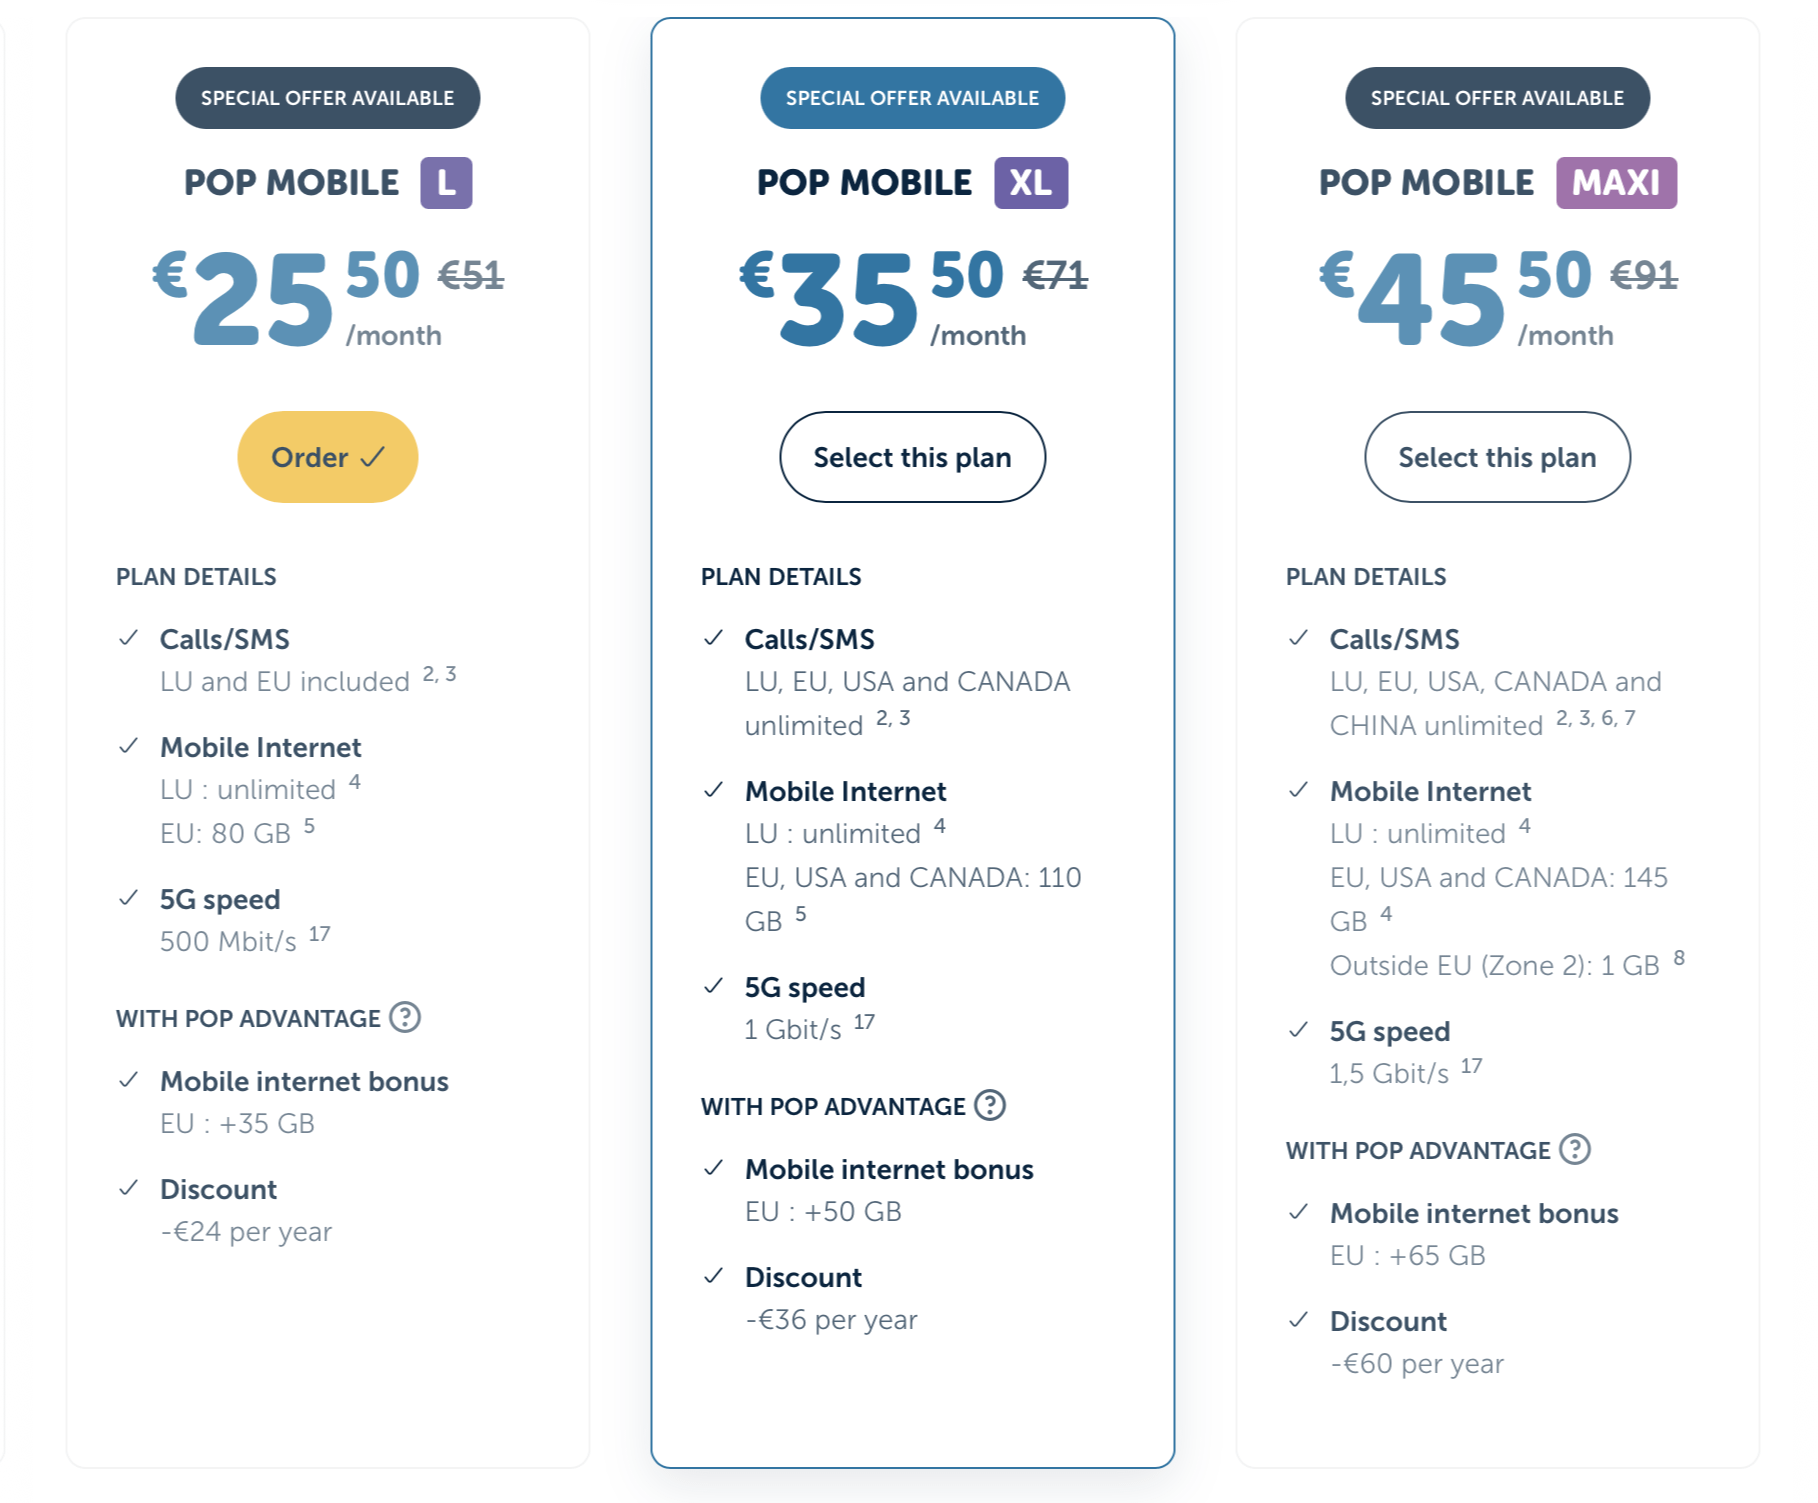Click the Discount checkmark in MAXI plan
The image size is (1818, 1503).
click(x=1298, y=1320)
